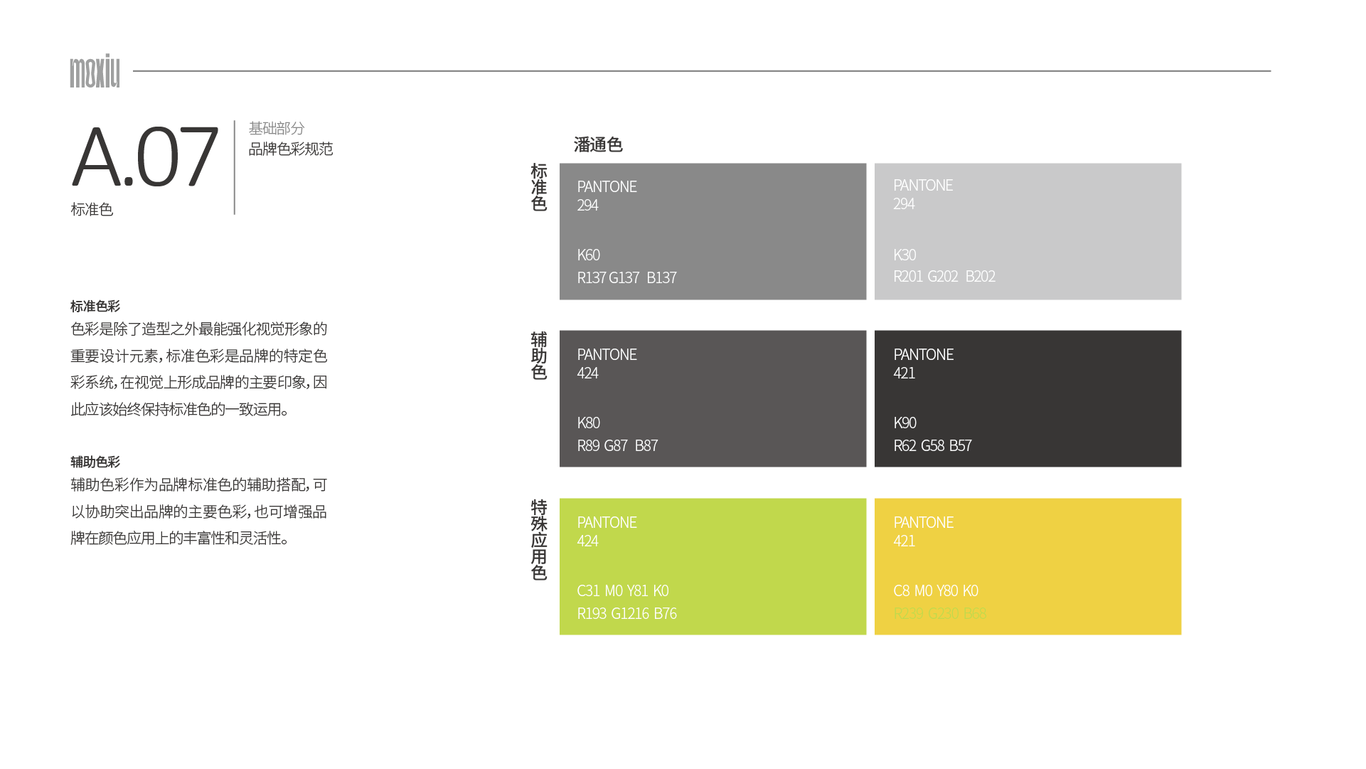Select the R193 G1216 B76 value
The height and width of the screenshot is (769, 1366).
(627, 614)
